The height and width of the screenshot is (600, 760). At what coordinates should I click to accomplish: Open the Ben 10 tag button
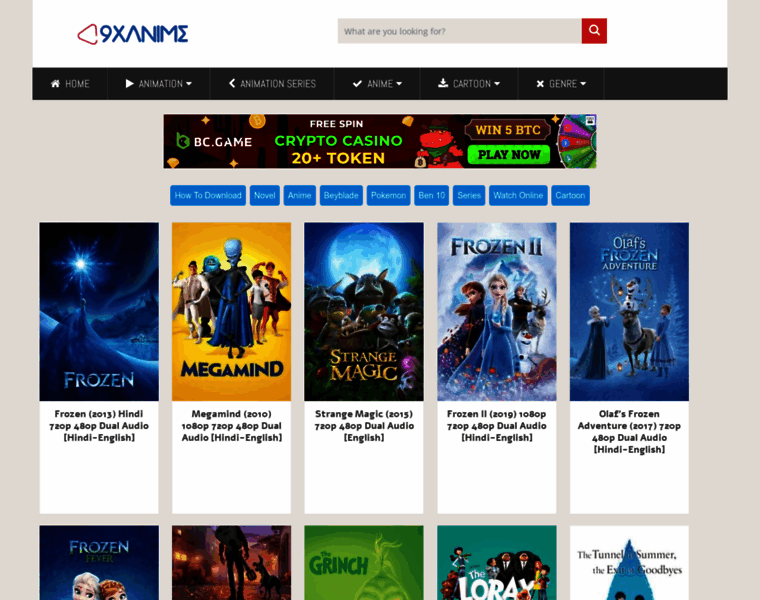431,195
